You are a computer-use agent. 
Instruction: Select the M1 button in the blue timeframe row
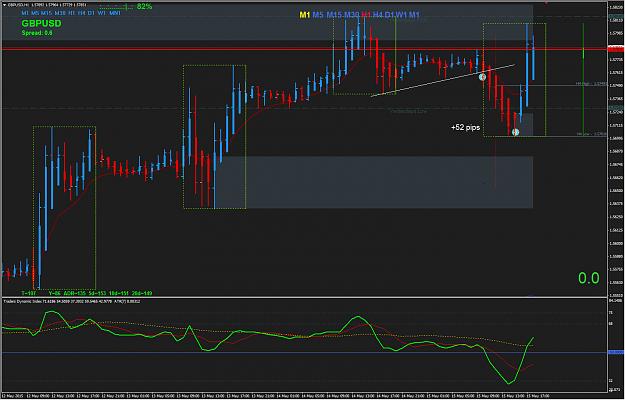25,13
